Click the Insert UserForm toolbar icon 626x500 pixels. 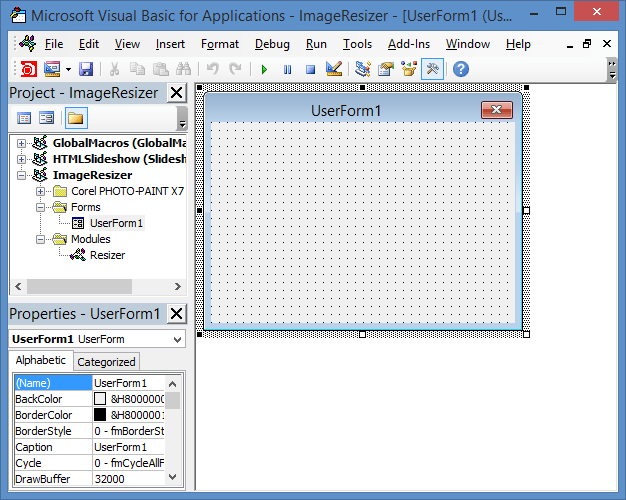tap(52, 69)
